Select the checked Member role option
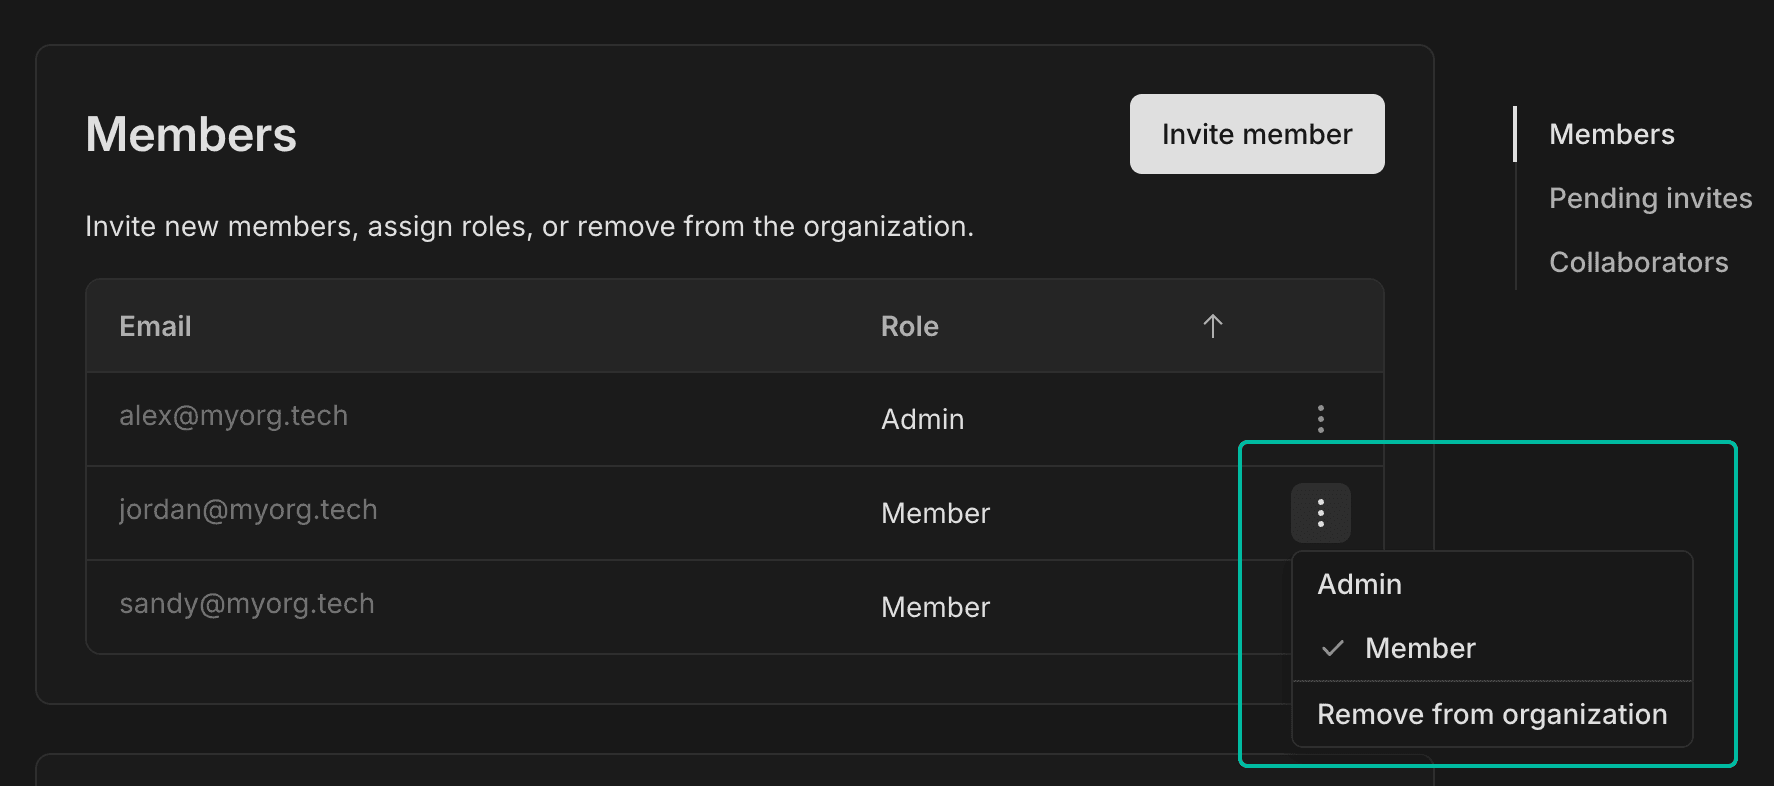This screenshot has width=1774, height=786. 1420,648
